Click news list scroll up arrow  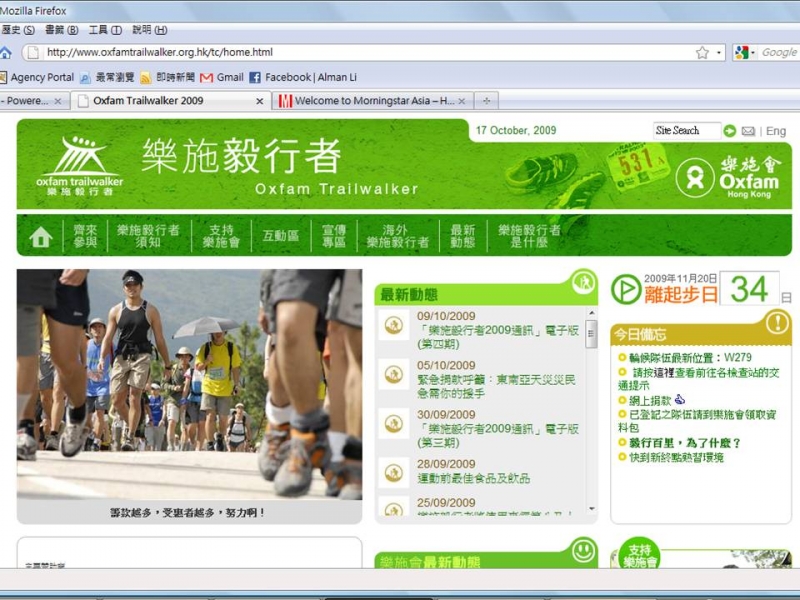[x=591, y=312]
